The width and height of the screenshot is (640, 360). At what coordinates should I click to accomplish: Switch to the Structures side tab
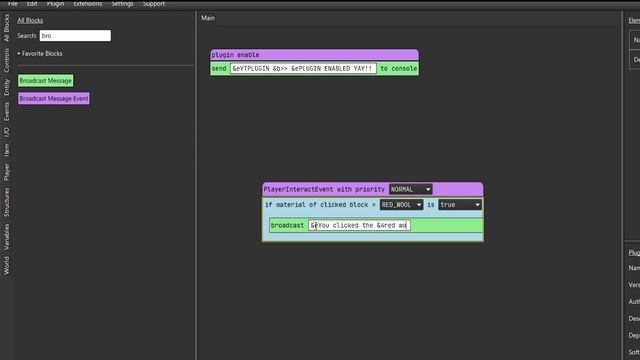tap(7, 202)
